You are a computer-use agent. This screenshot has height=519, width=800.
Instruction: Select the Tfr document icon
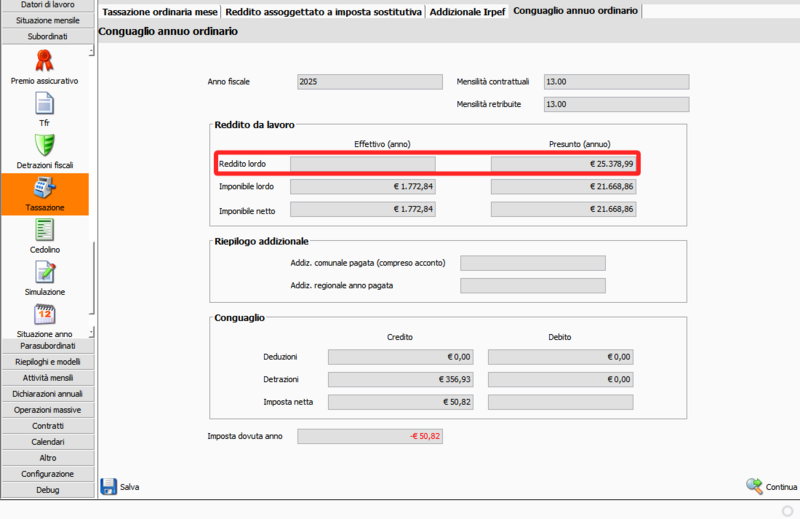pyautogui.click(x=44, y=103)
